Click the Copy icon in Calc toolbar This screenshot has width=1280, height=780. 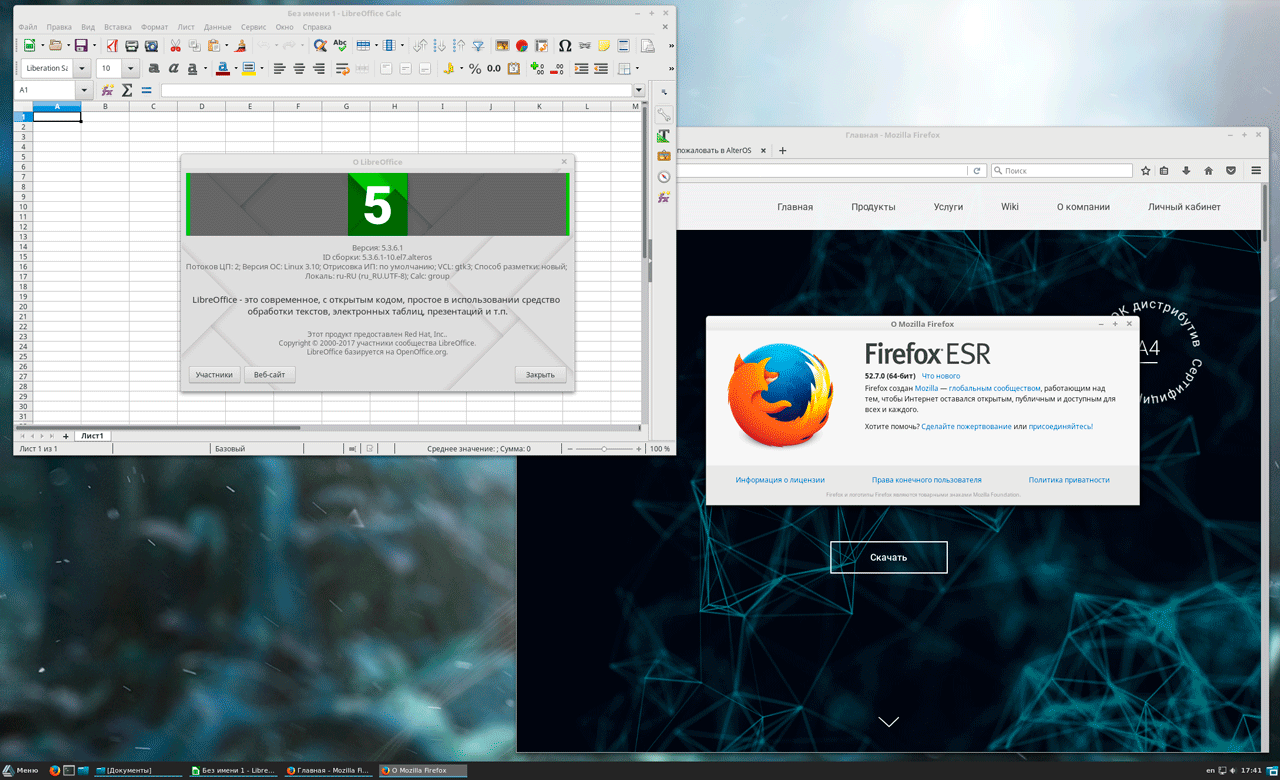coord(194,45)
